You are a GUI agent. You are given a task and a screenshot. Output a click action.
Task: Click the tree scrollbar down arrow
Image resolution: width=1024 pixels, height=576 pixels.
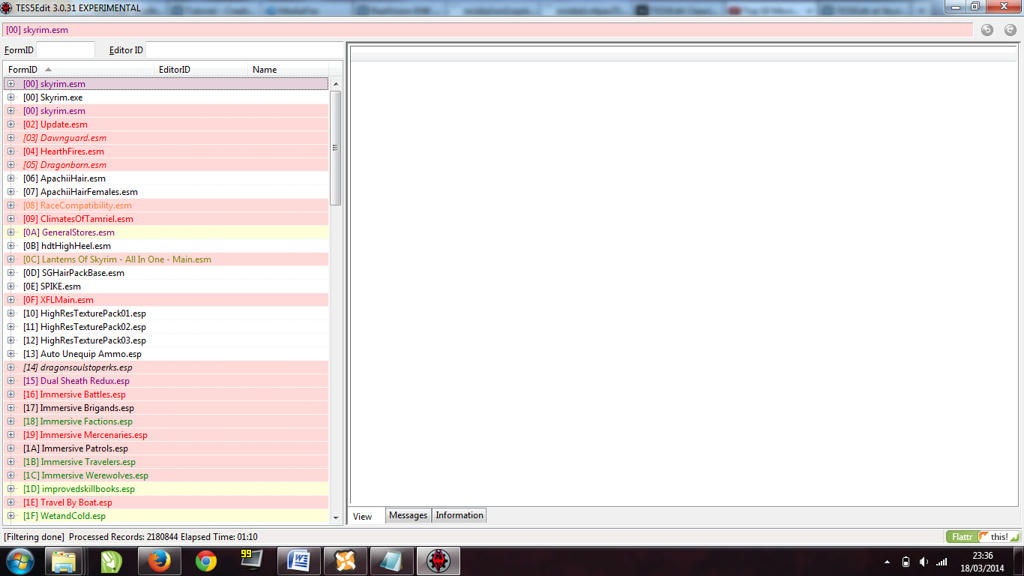(336, 518)
